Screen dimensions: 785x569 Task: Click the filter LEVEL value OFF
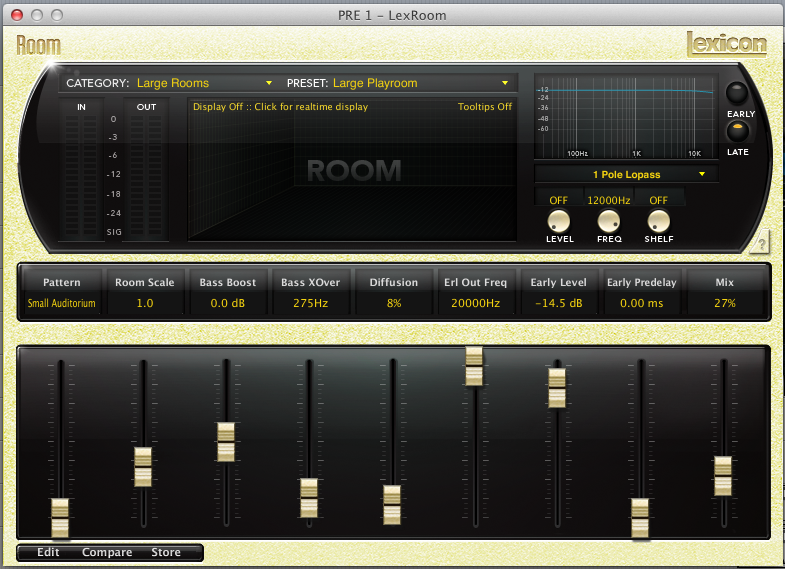tap(559, 200)
